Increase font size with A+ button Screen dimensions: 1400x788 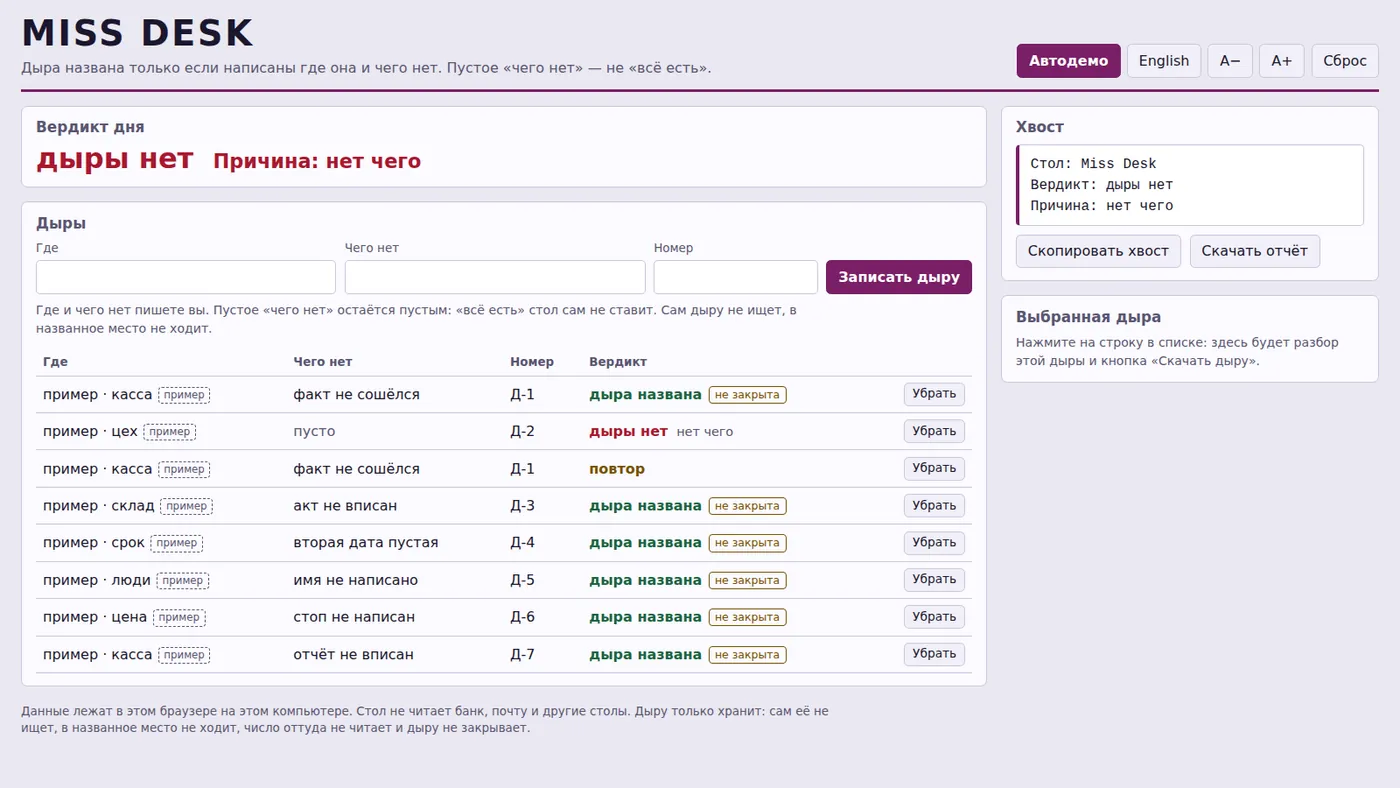(x=1281, y=61)
